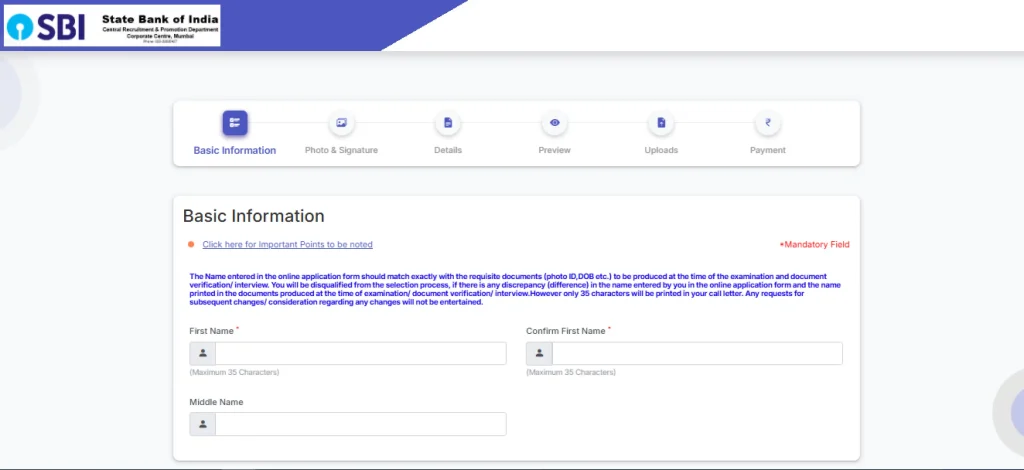Switch to the Uploads tab label
1024x470 pixels.
661,150
